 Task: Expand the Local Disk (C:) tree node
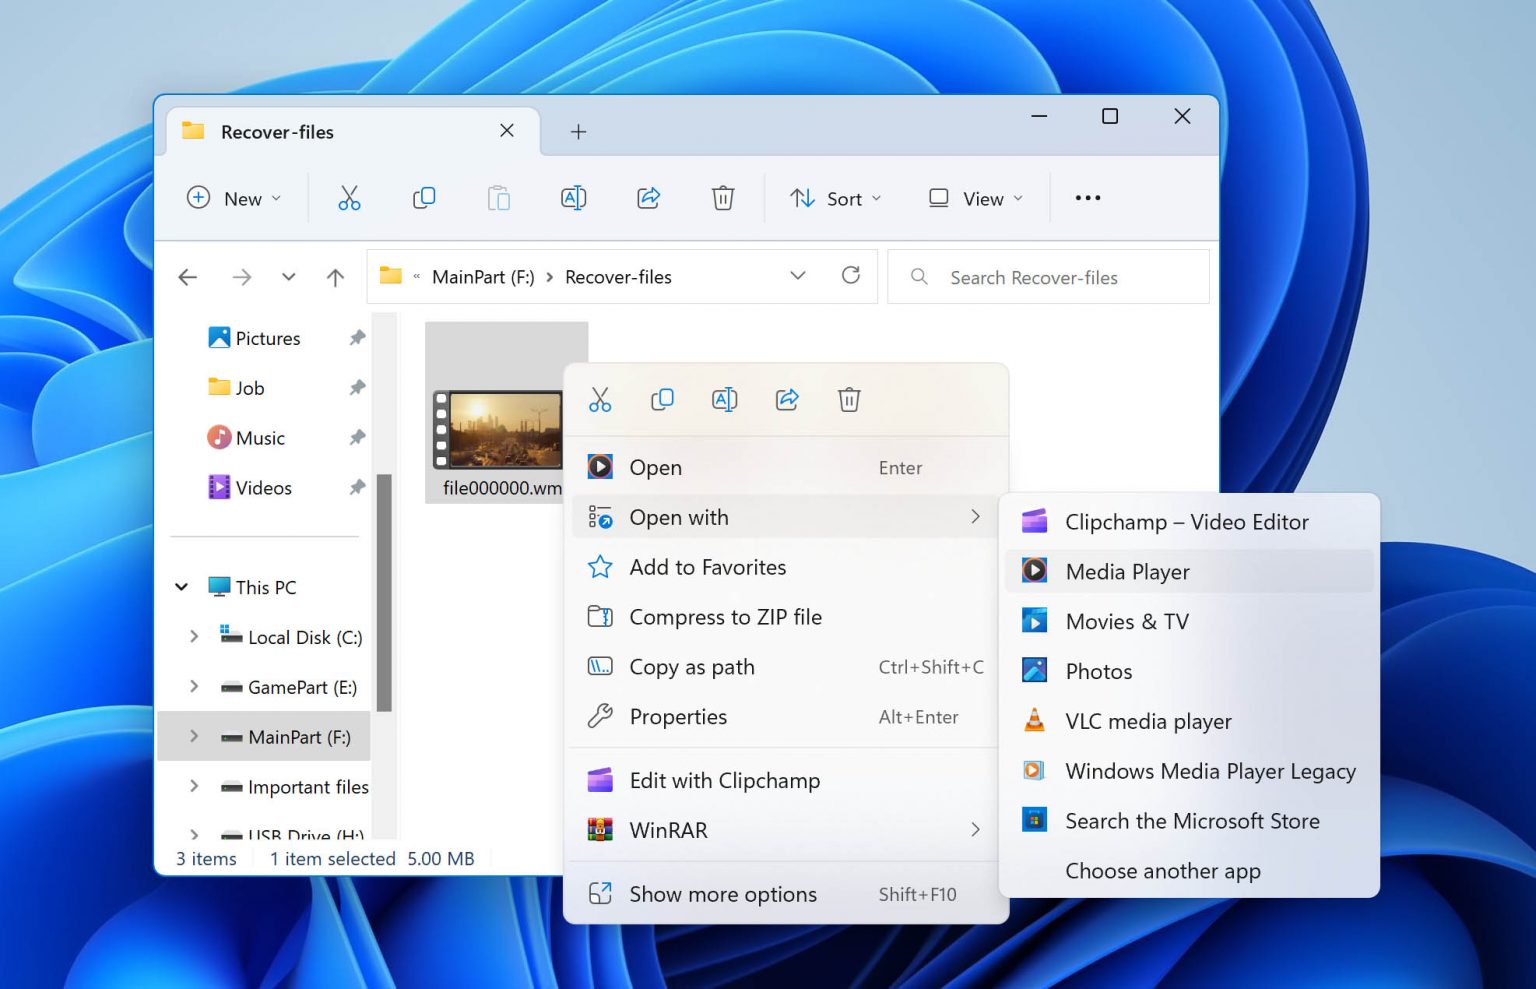pos(194,637)
